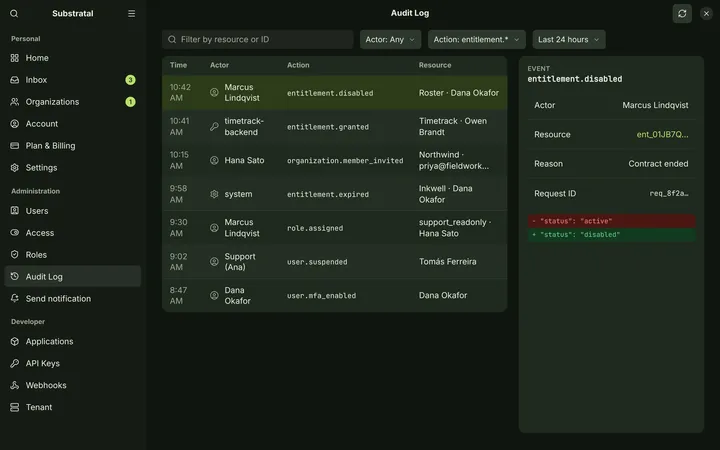This screenshot has height=450, width=720.
Task: Open the Applications label in sidebar
Action: tap(50, 341)
